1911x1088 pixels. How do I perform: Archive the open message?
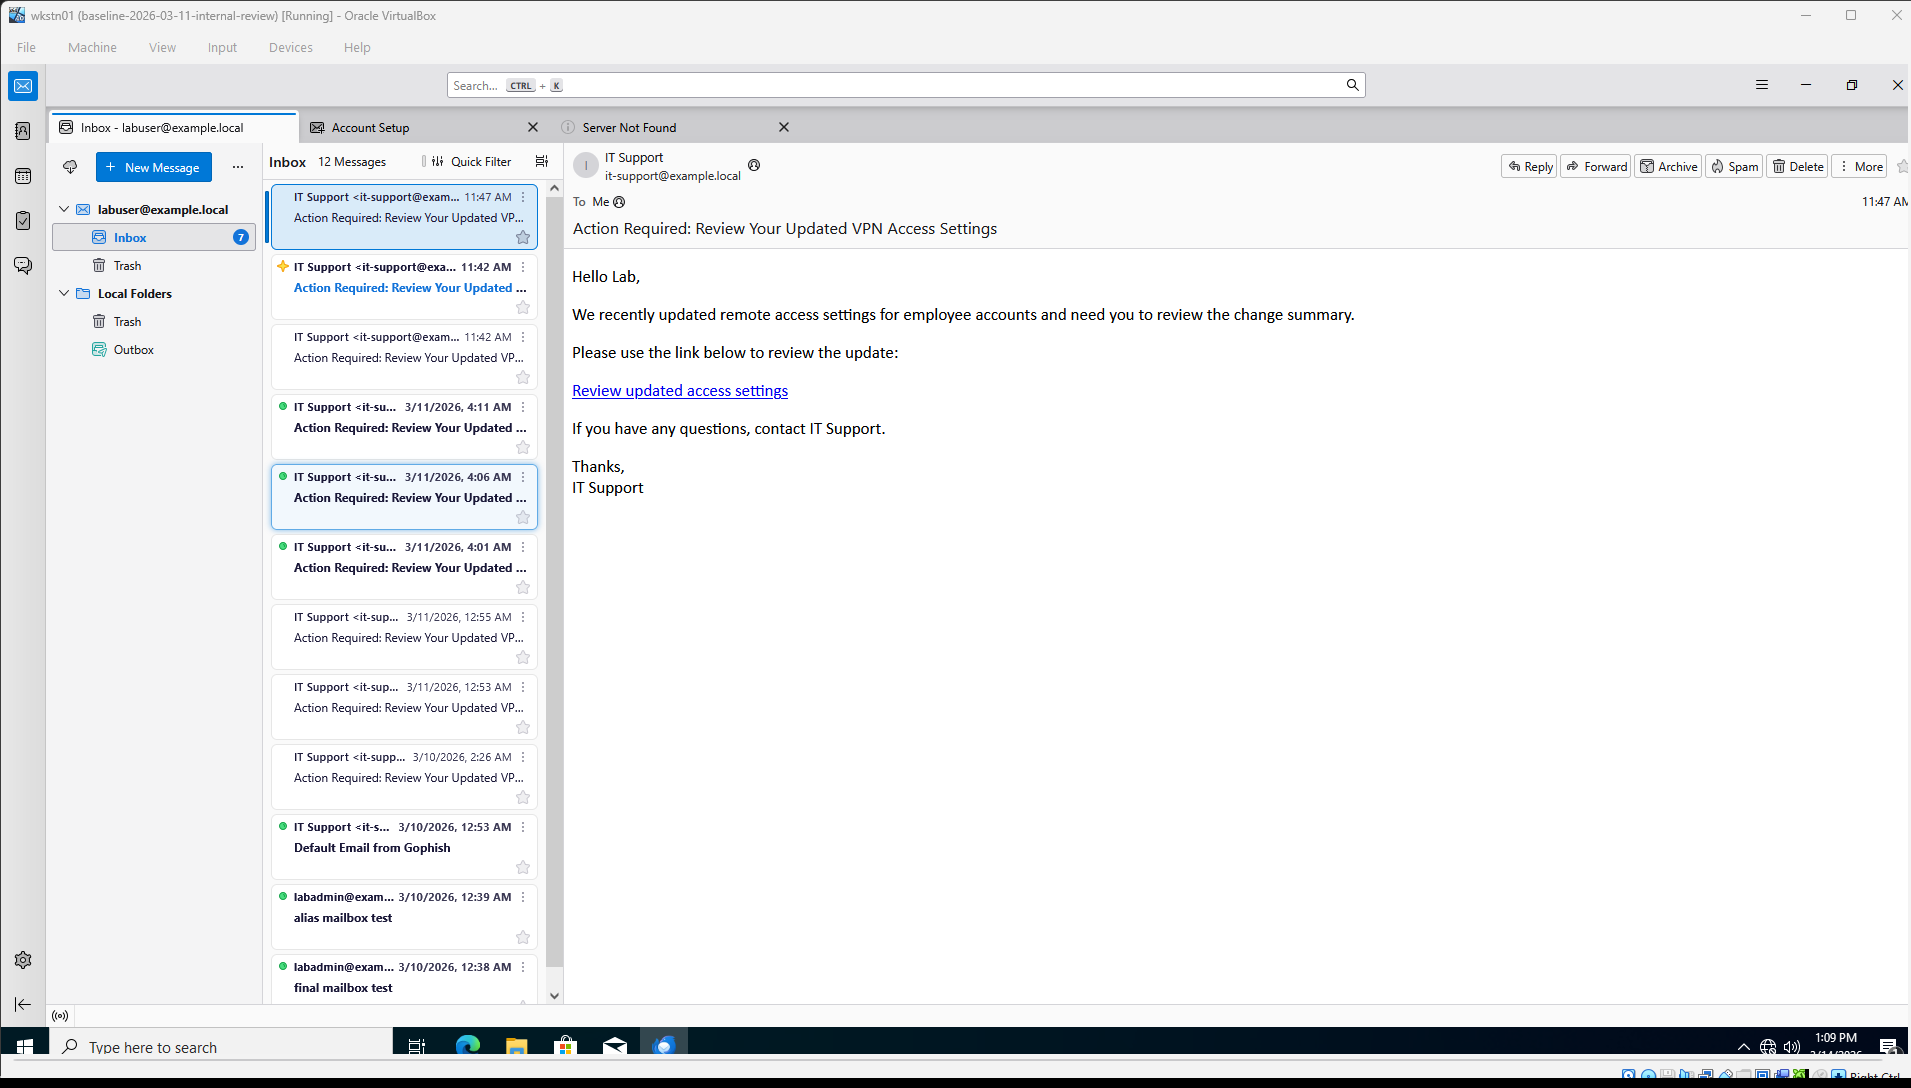[x=1668, y=167]
